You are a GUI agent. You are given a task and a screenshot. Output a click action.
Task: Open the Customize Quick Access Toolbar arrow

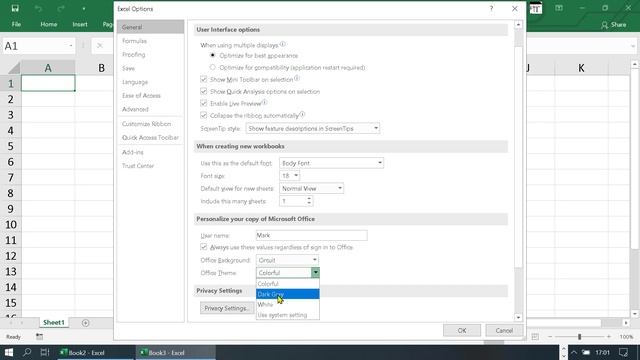[84, 9]
